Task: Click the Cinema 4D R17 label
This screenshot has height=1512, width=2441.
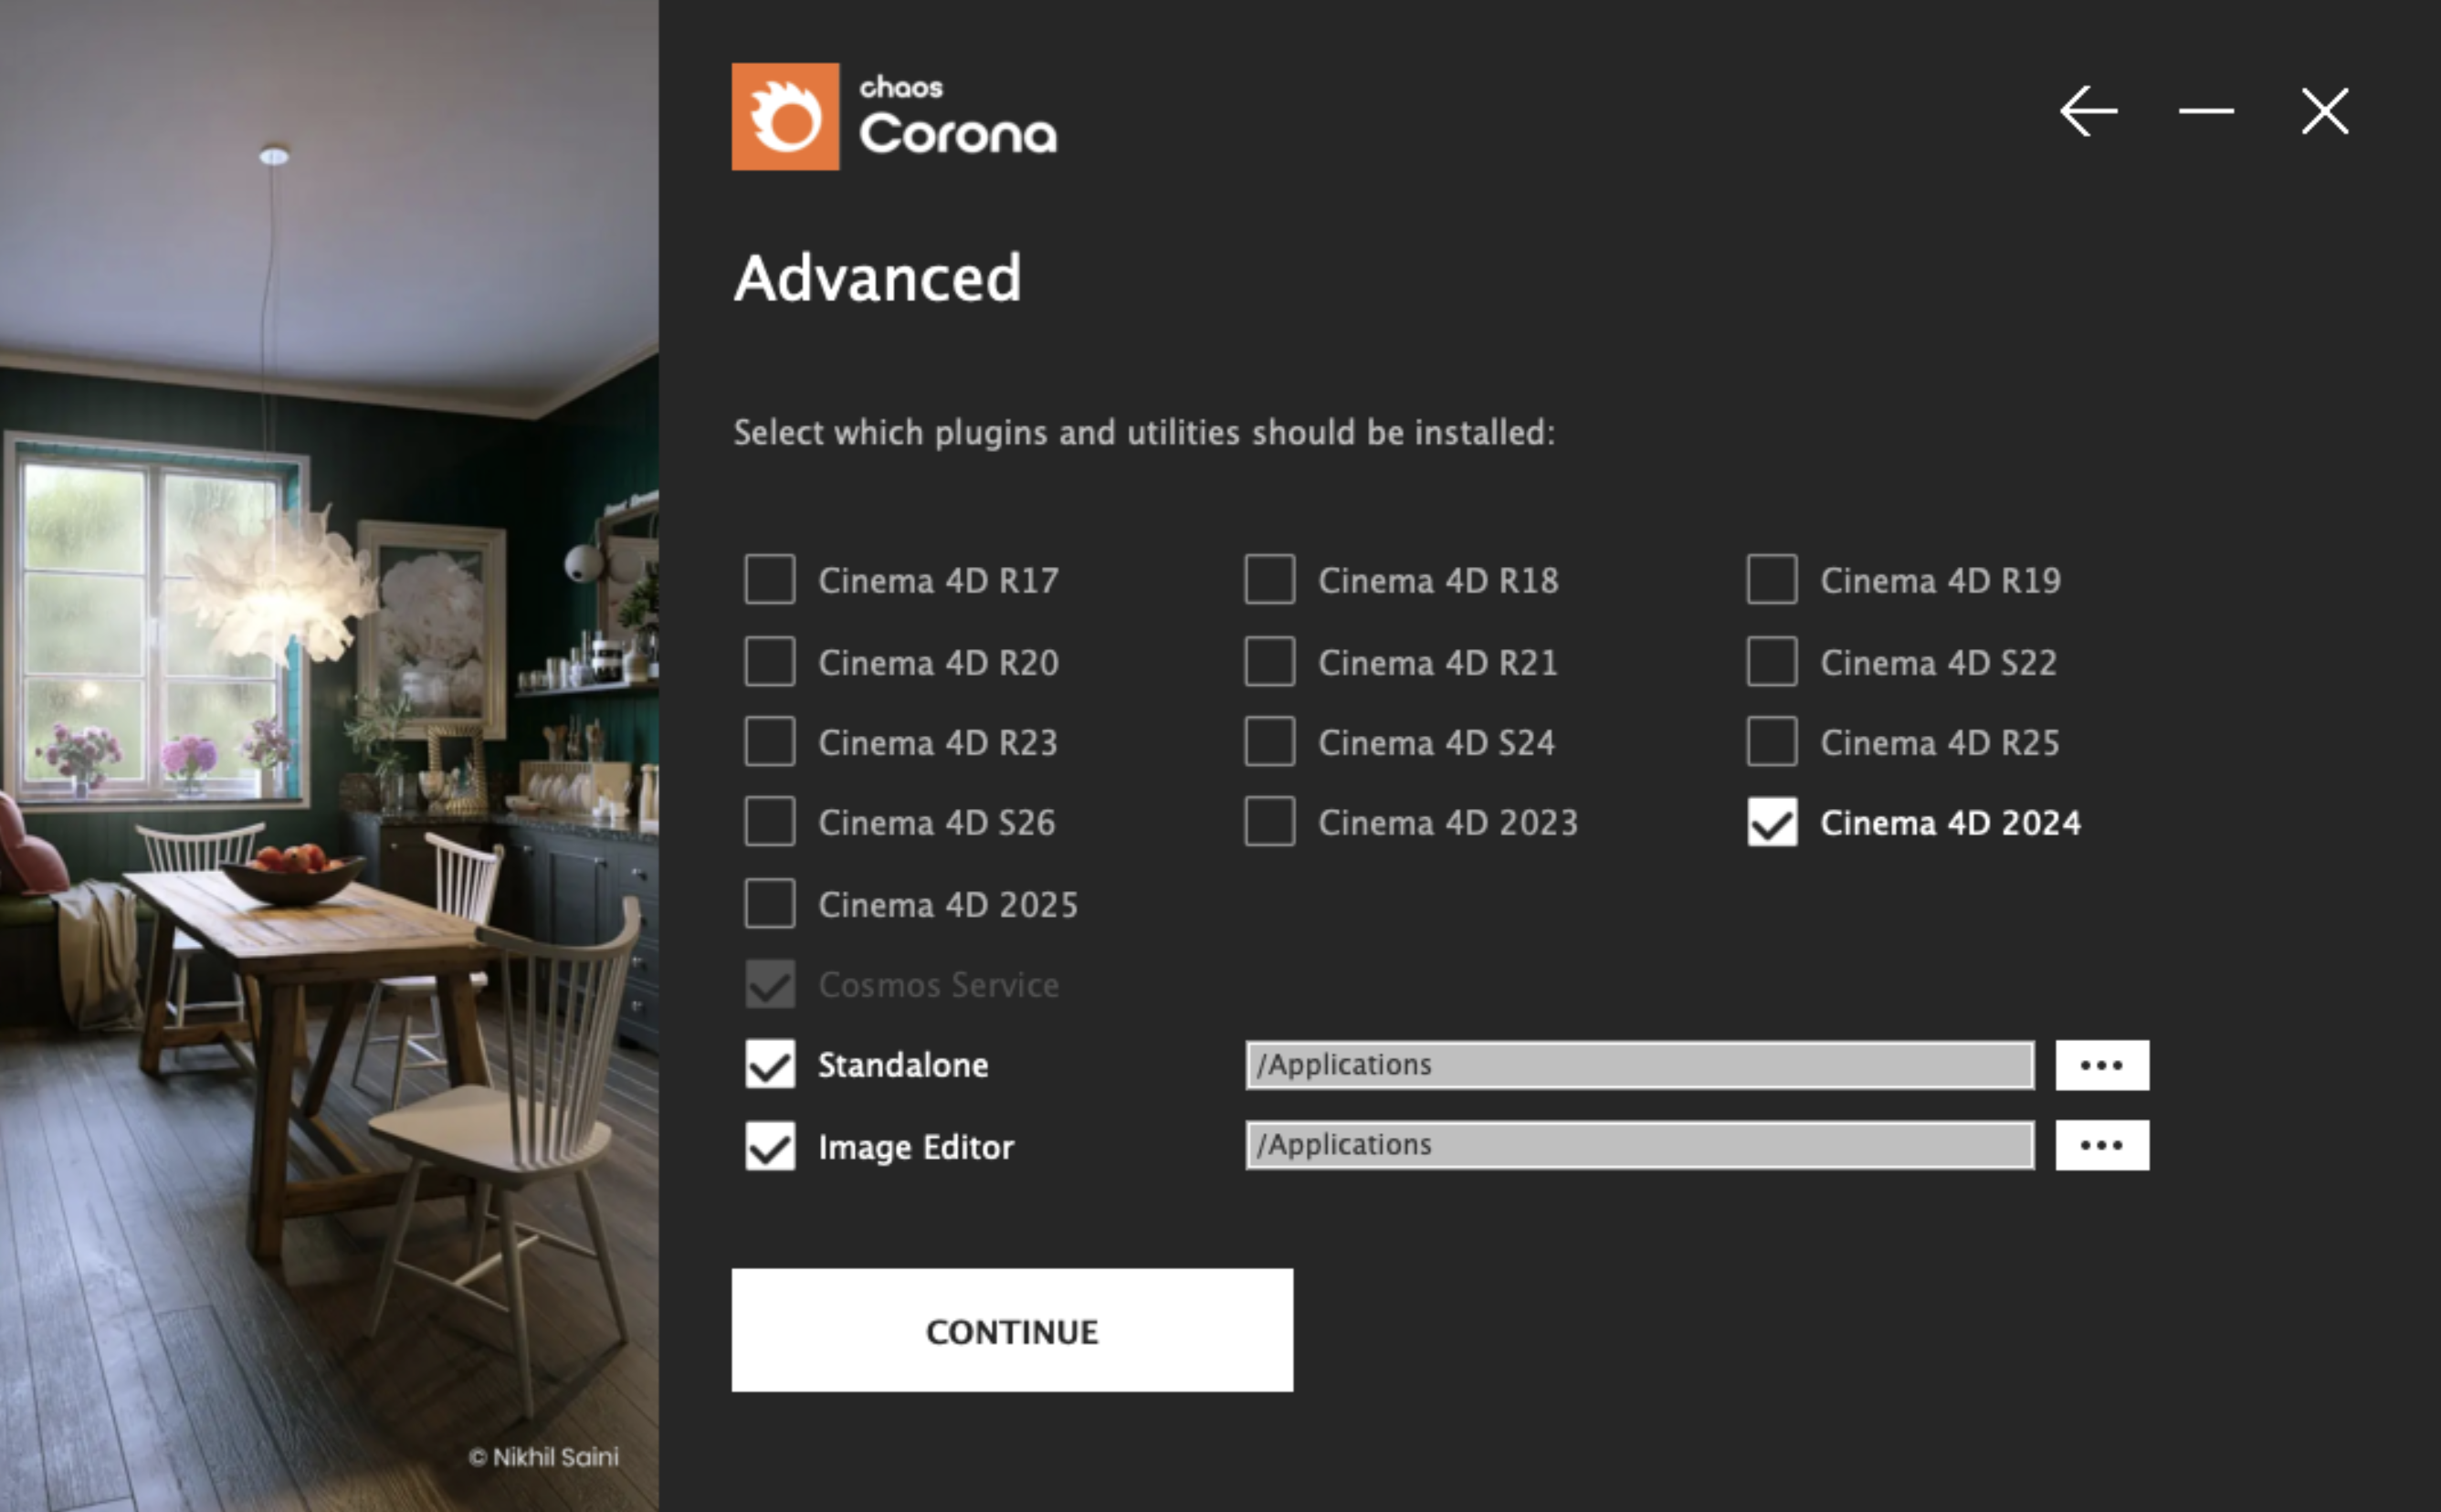Action: pyautogui.click(x=938, y=580)
